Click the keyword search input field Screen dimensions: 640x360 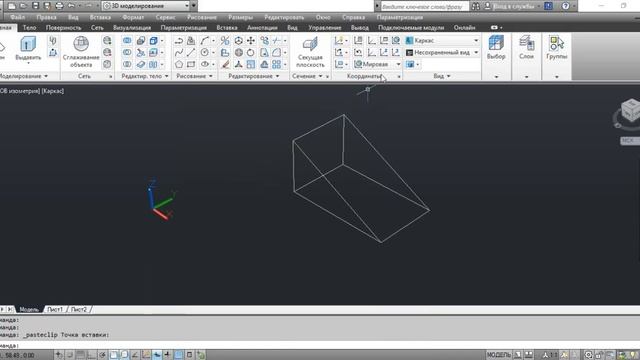424,6
